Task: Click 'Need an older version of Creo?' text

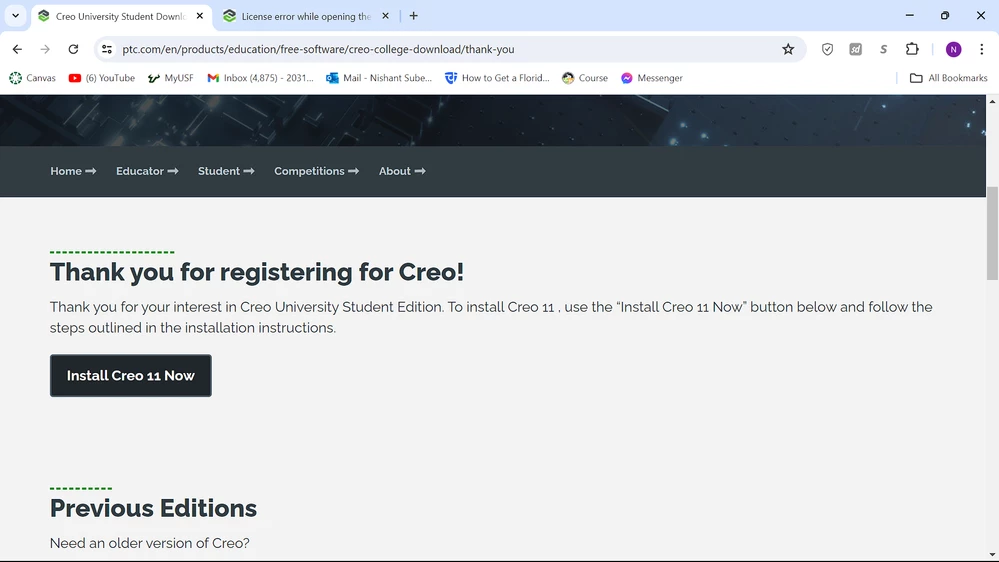Action: [150, 543]
